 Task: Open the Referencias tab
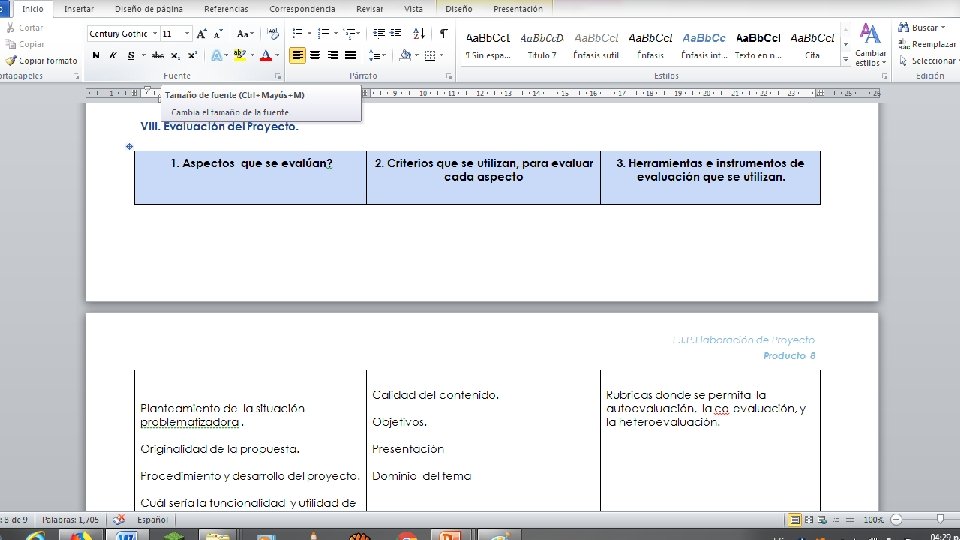[226, 9]
